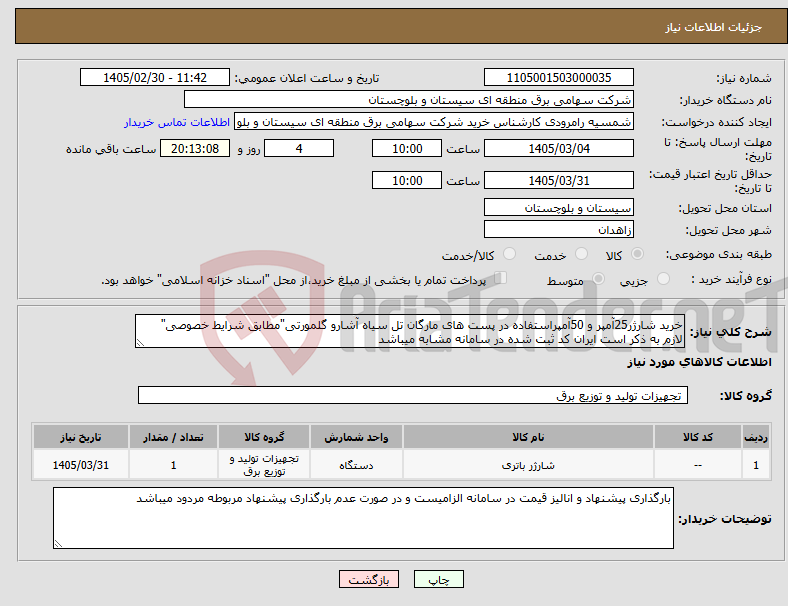
Task: Click the price validity date 1405/03/31 field
Action: click(x=559, y=180)
